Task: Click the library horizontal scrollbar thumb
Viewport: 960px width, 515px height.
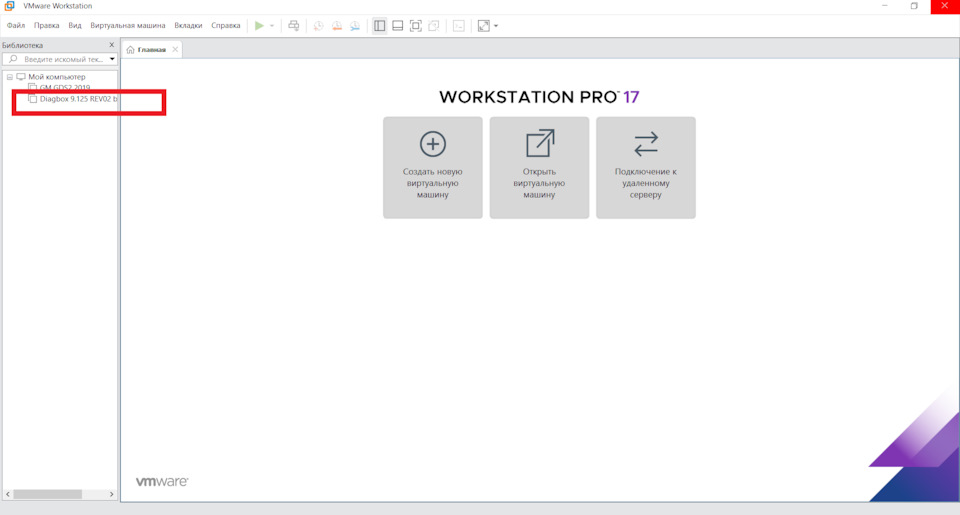Action: 48,494
